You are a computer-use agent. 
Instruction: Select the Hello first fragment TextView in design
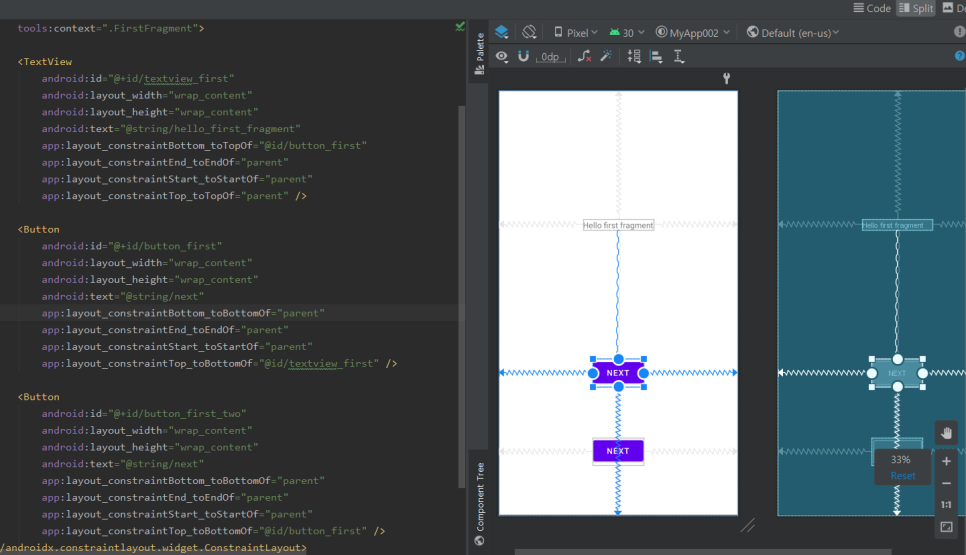pyautogui.click(x=618, y=225)
